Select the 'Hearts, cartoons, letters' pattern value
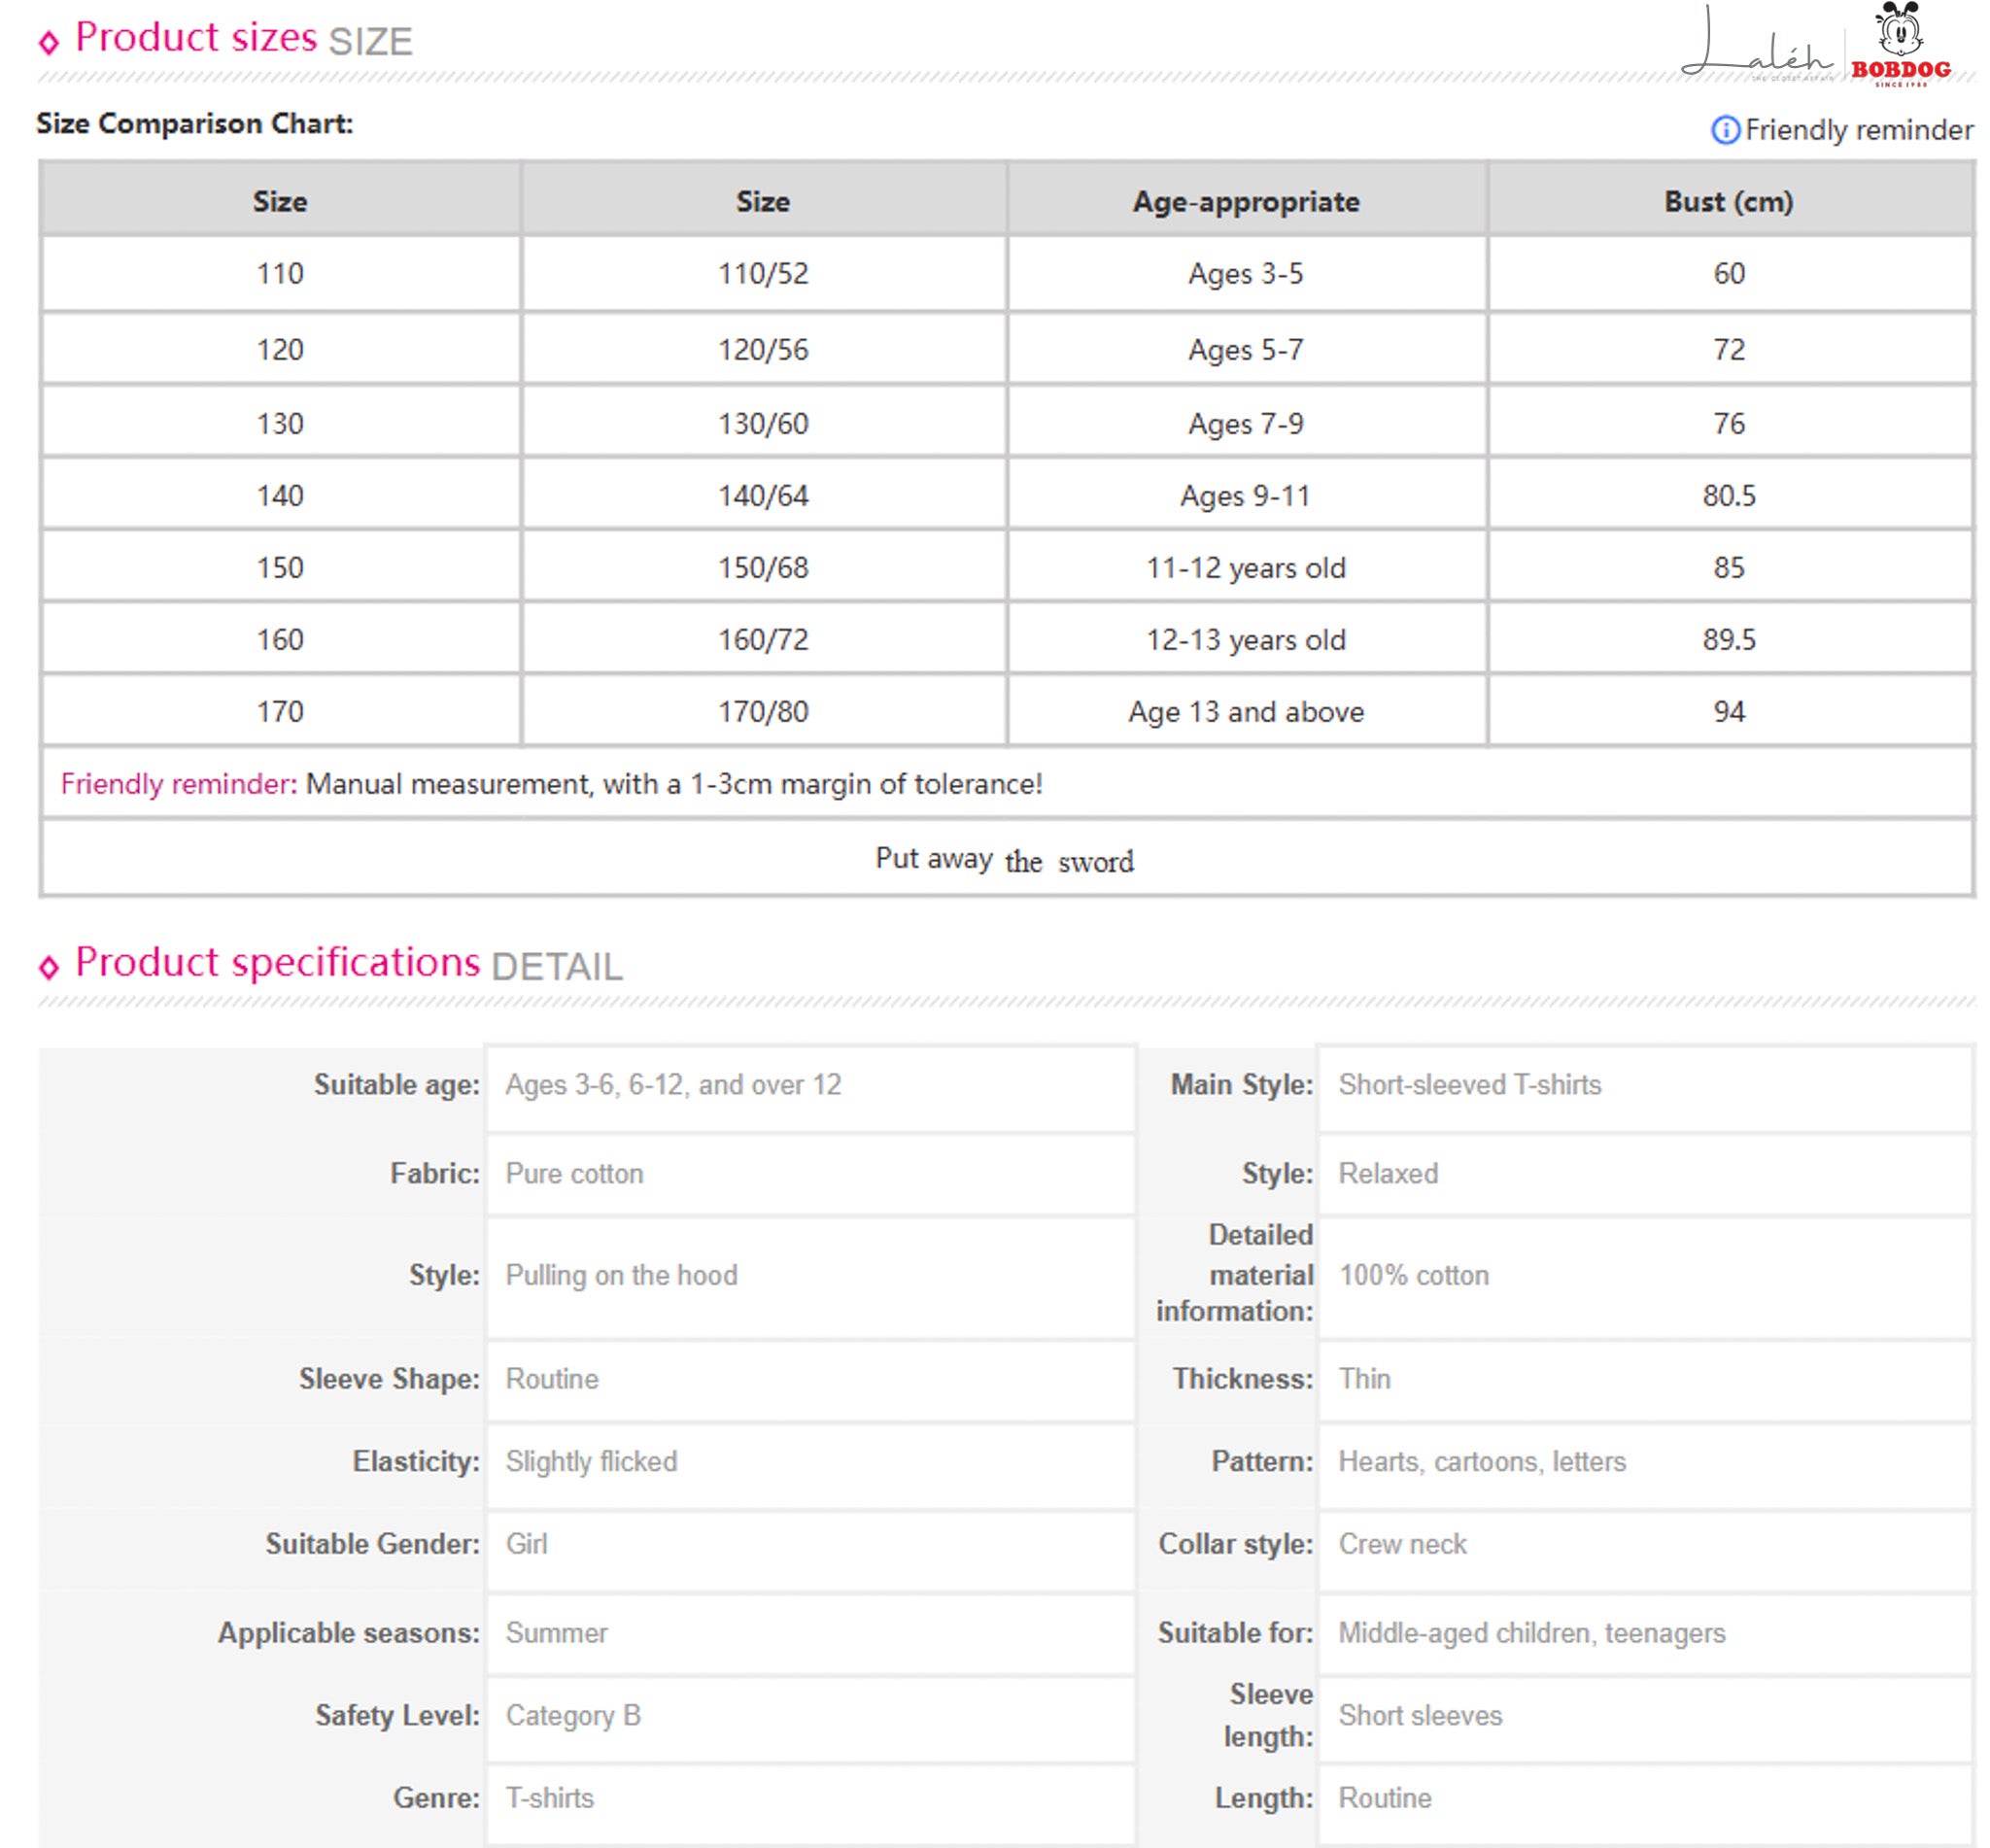This screenshot has width=1990, height=1848. 1482,1461
